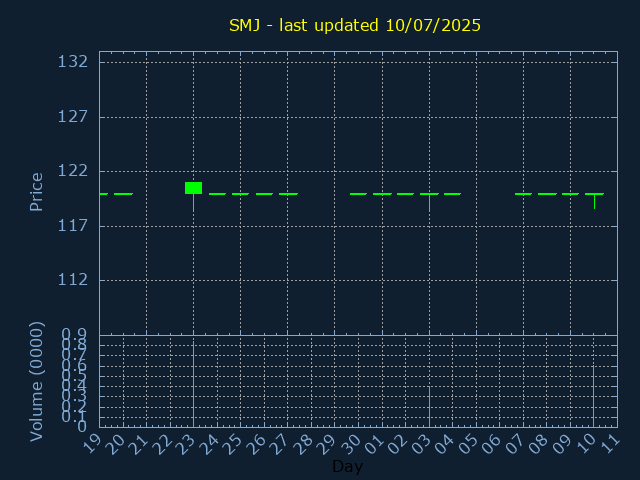Click the flat price dash above day 09
This screenshot has width=640, height=480.
coord(571,194)
